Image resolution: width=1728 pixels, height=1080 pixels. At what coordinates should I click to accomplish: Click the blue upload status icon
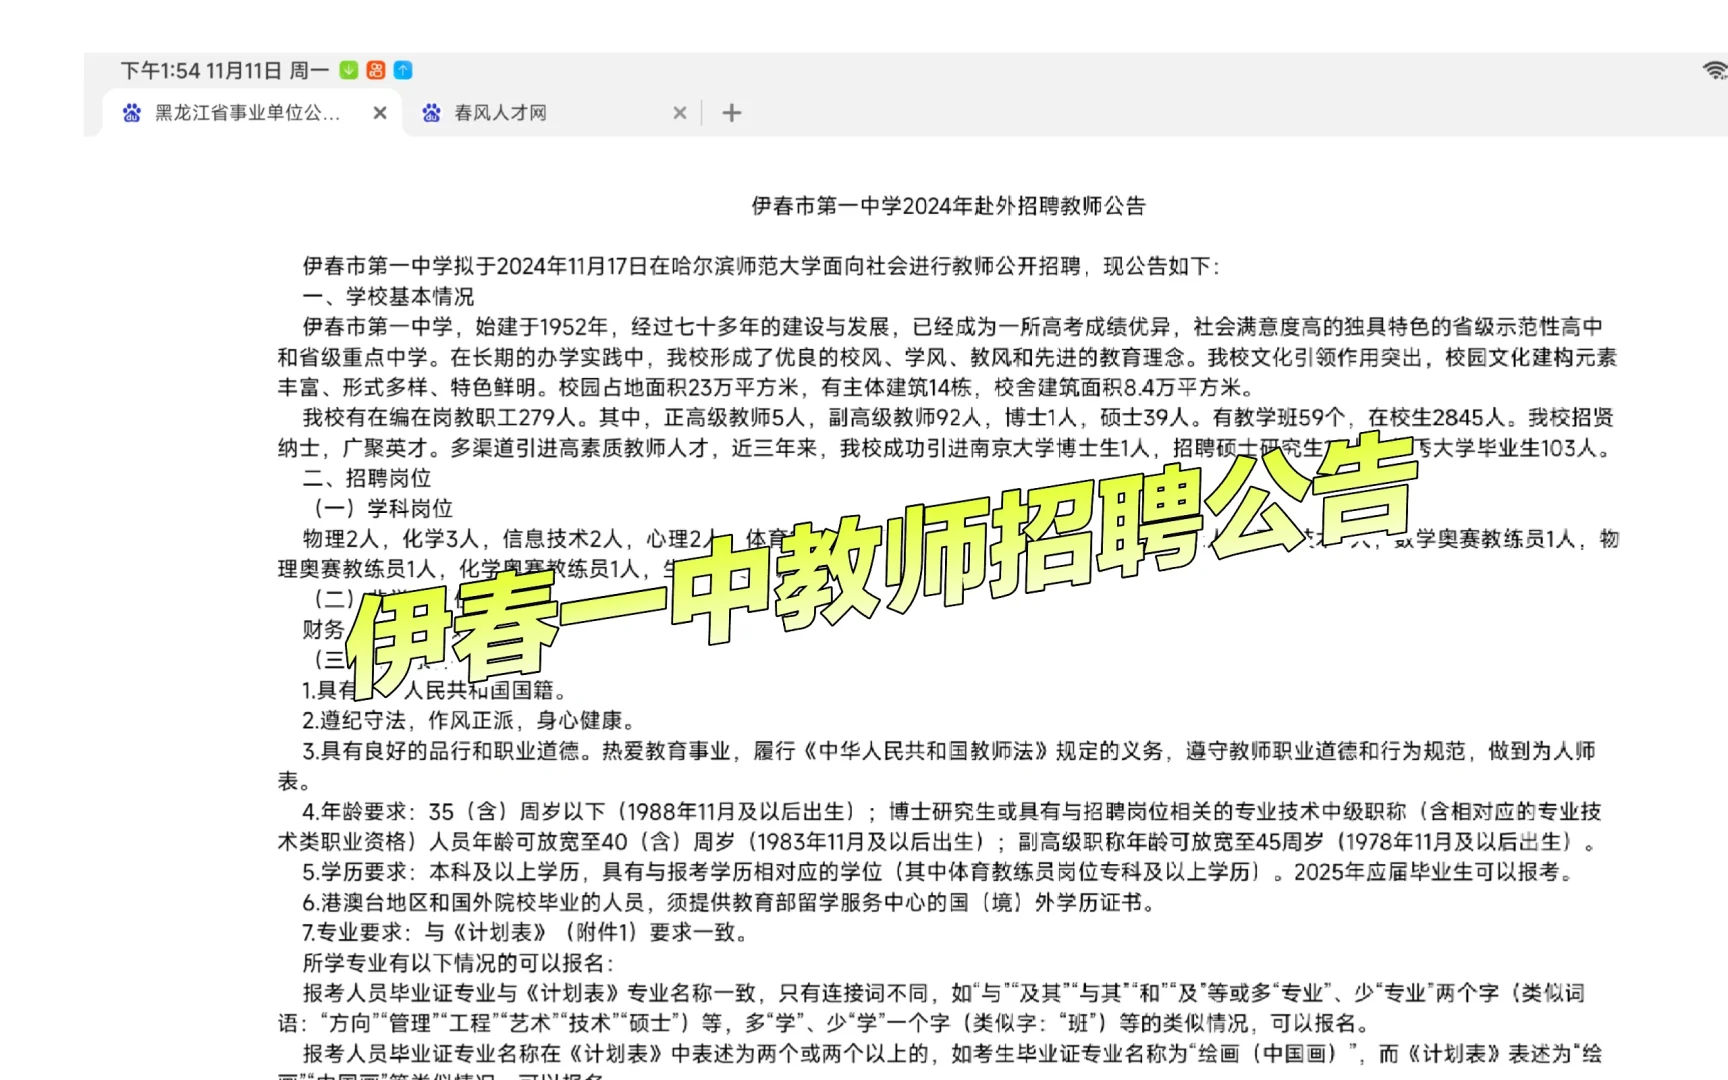[x=403, y=70]
